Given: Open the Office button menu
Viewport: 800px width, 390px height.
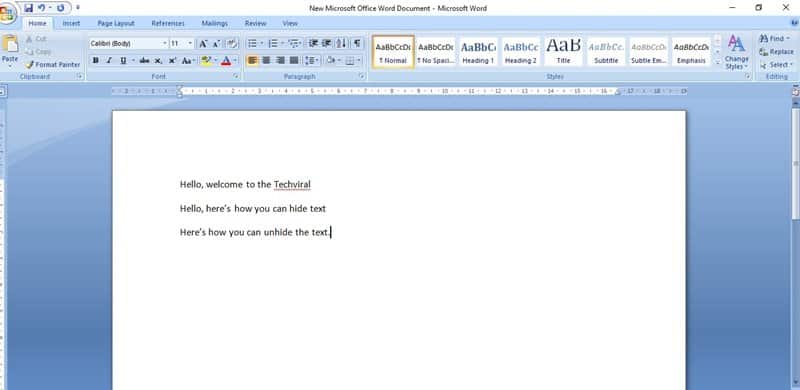Looking at the screenshot, I should (x=7, y=13).
